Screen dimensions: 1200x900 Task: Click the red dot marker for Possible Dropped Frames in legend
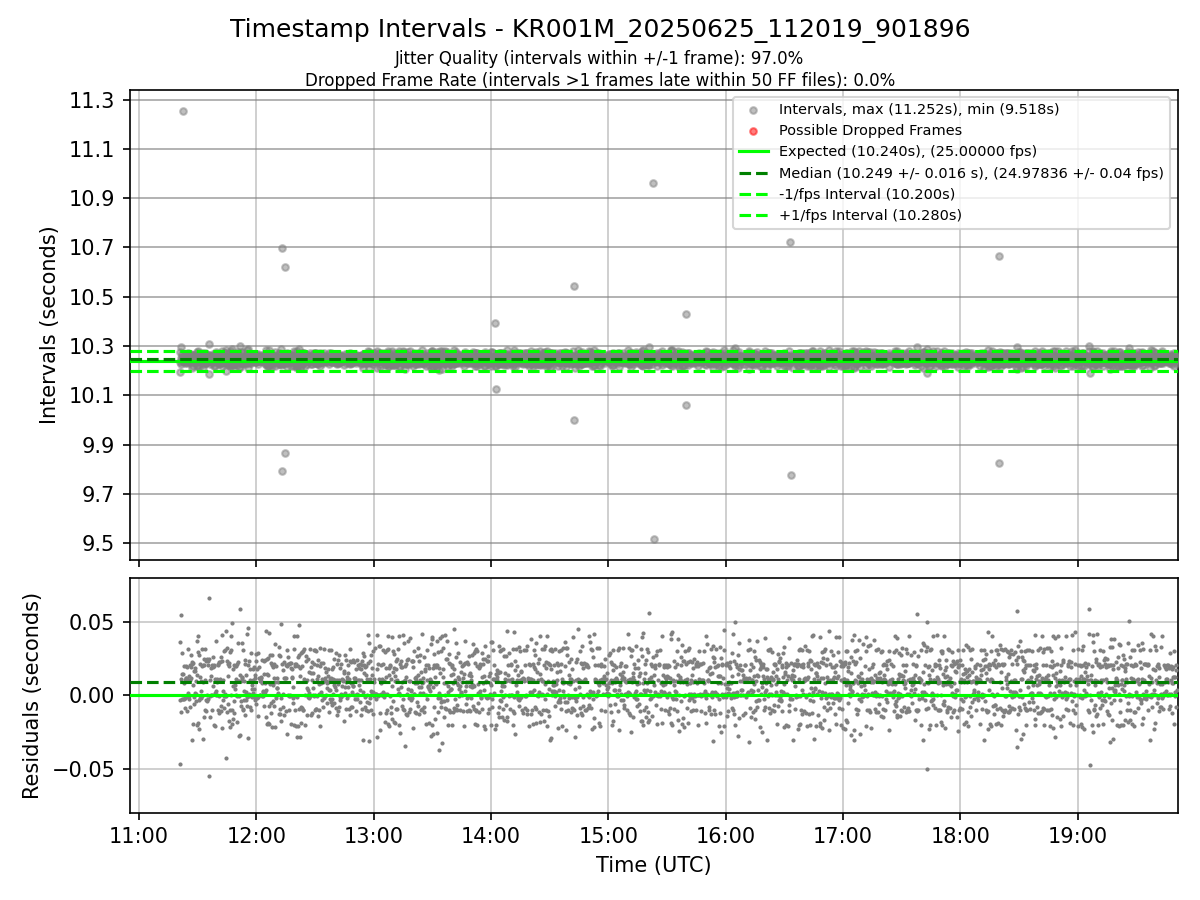point(754,131)
